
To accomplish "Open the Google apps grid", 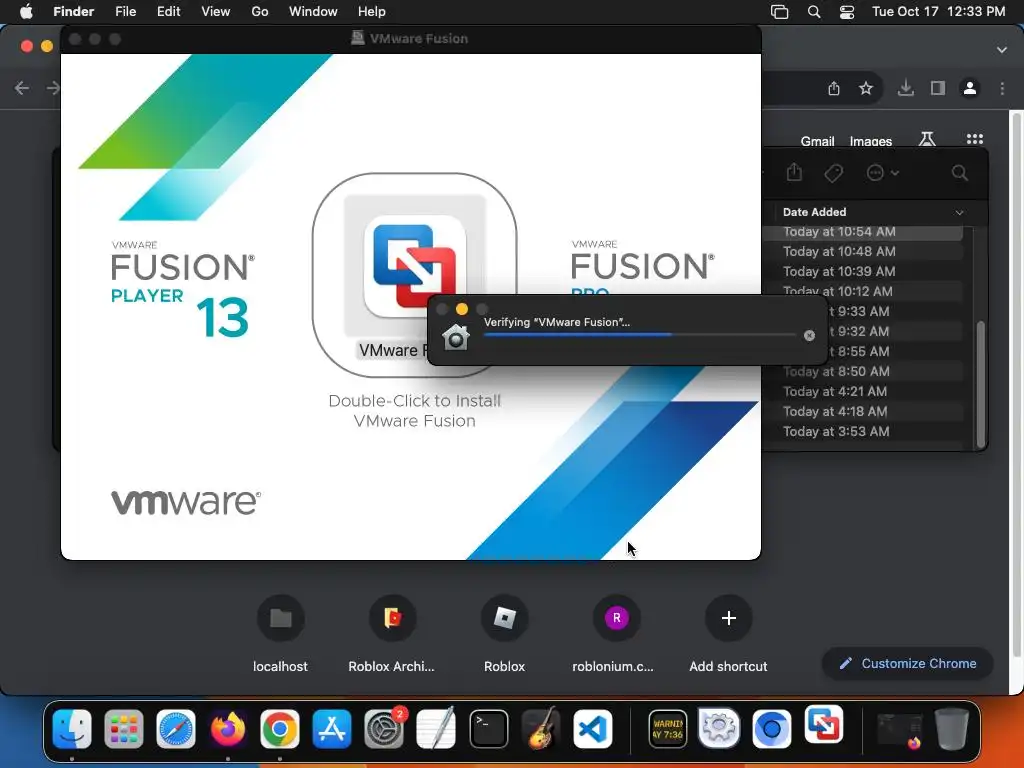I will coord(975,139).
